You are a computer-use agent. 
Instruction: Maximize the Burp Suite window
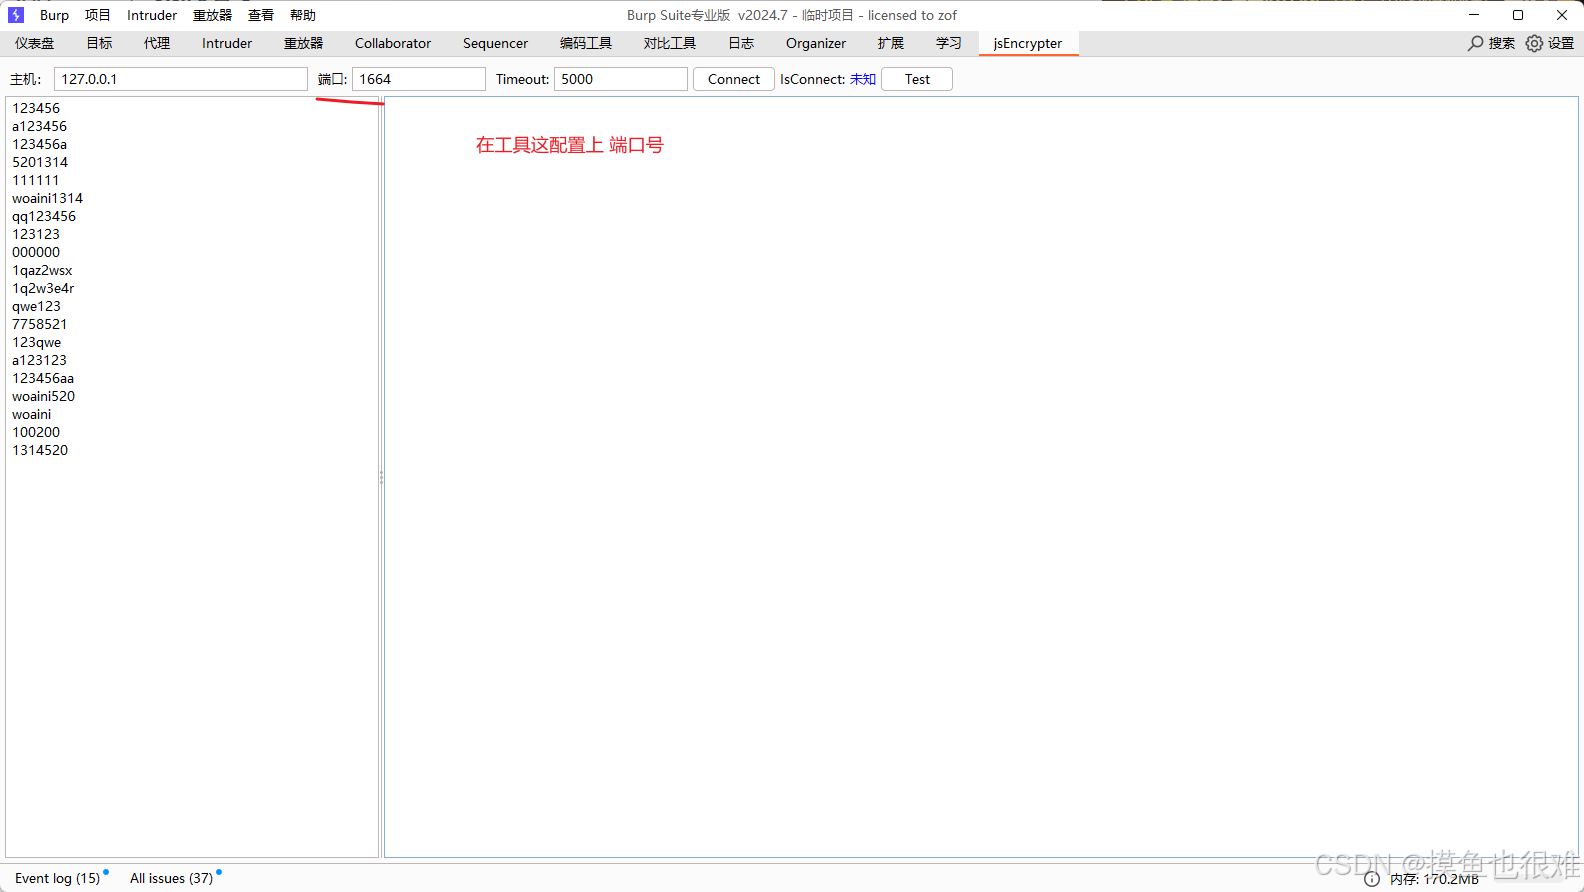(x=1518, y=15)
